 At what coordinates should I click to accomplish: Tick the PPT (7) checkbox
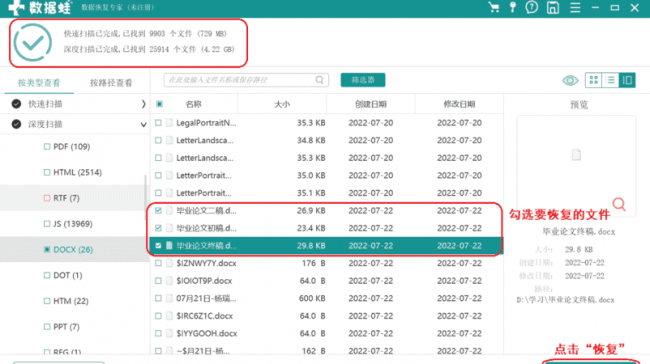coord(47,327)
